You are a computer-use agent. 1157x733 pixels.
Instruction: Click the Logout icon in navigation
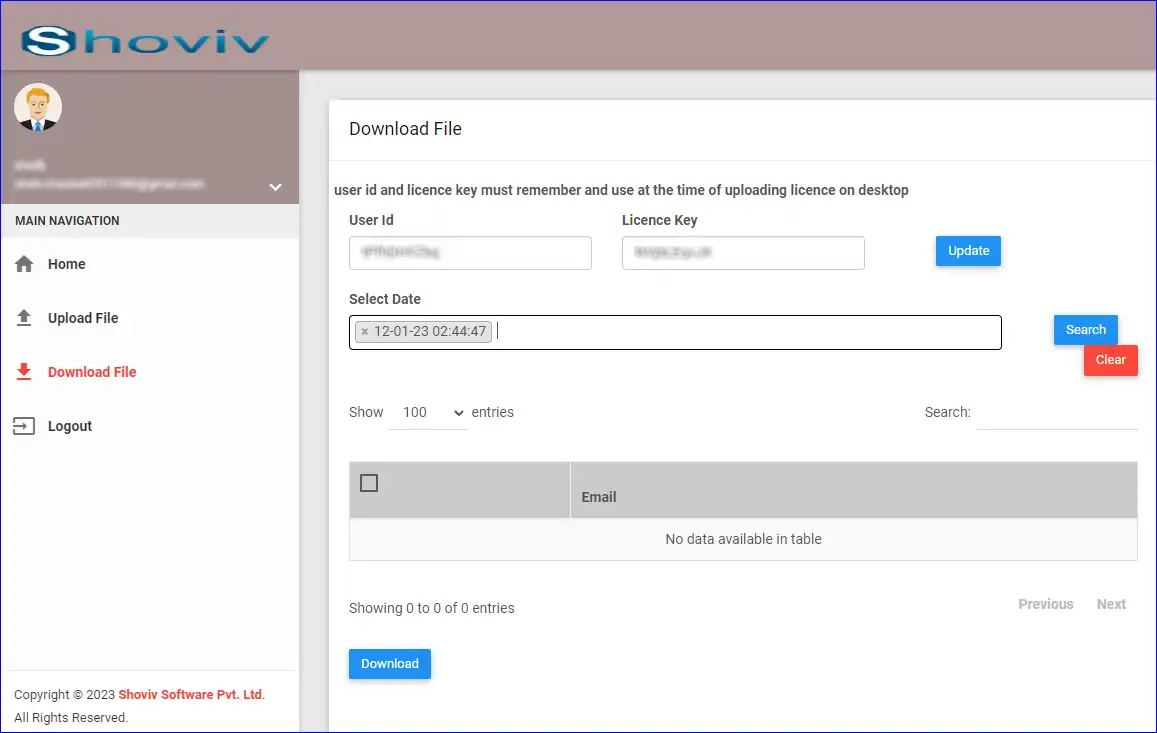[x=25, y=425]
